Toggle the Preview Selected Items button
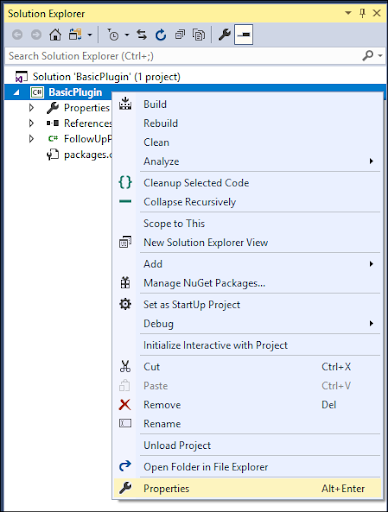The image size is (388, 512). 244,34
